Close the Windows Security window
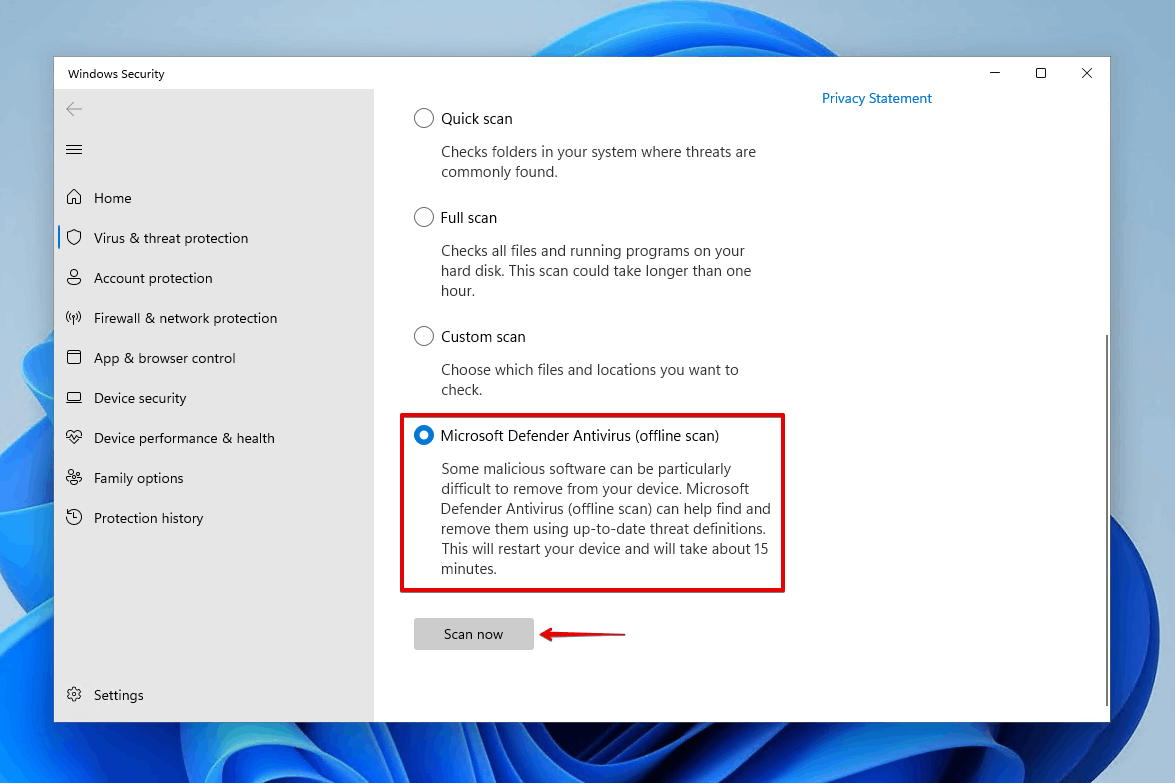Viewport: 1175px width, 783px height. [1087, 73]
